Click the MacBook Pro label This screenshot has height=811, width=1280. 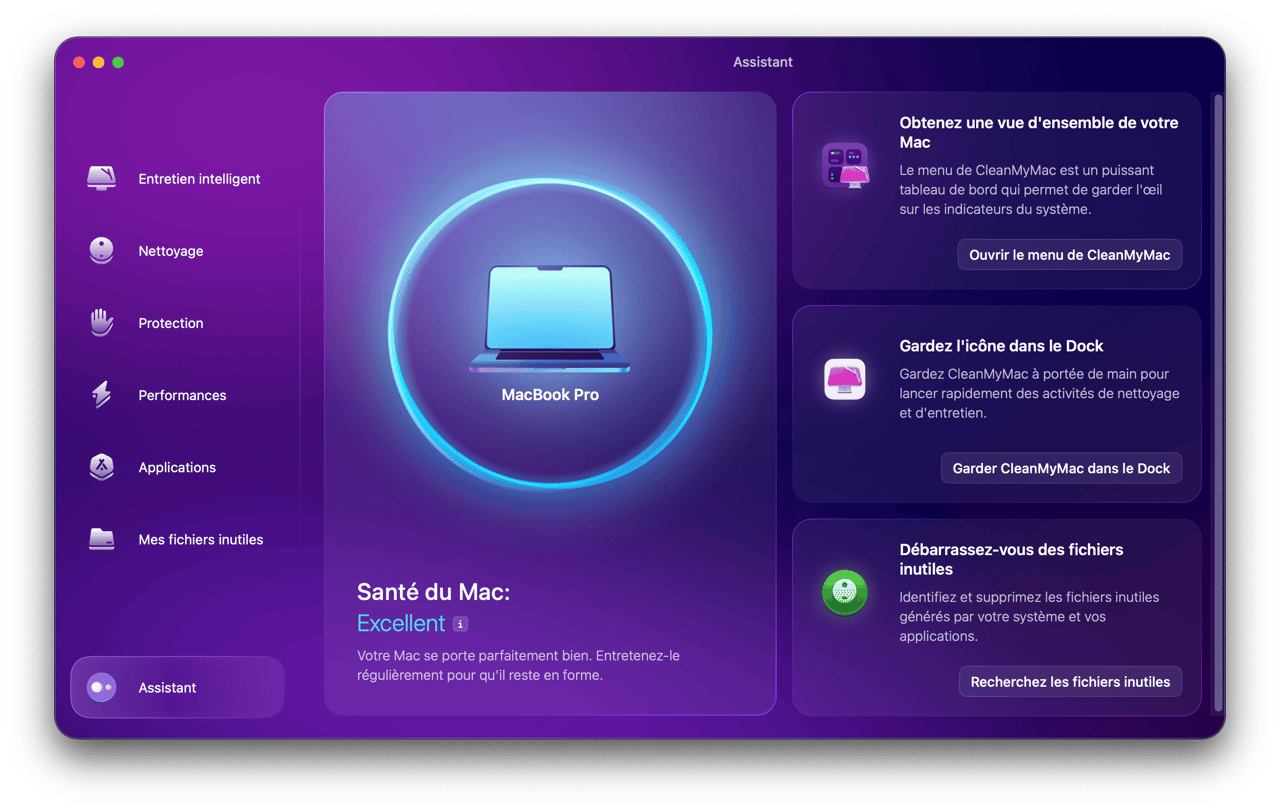pos(550,395)
